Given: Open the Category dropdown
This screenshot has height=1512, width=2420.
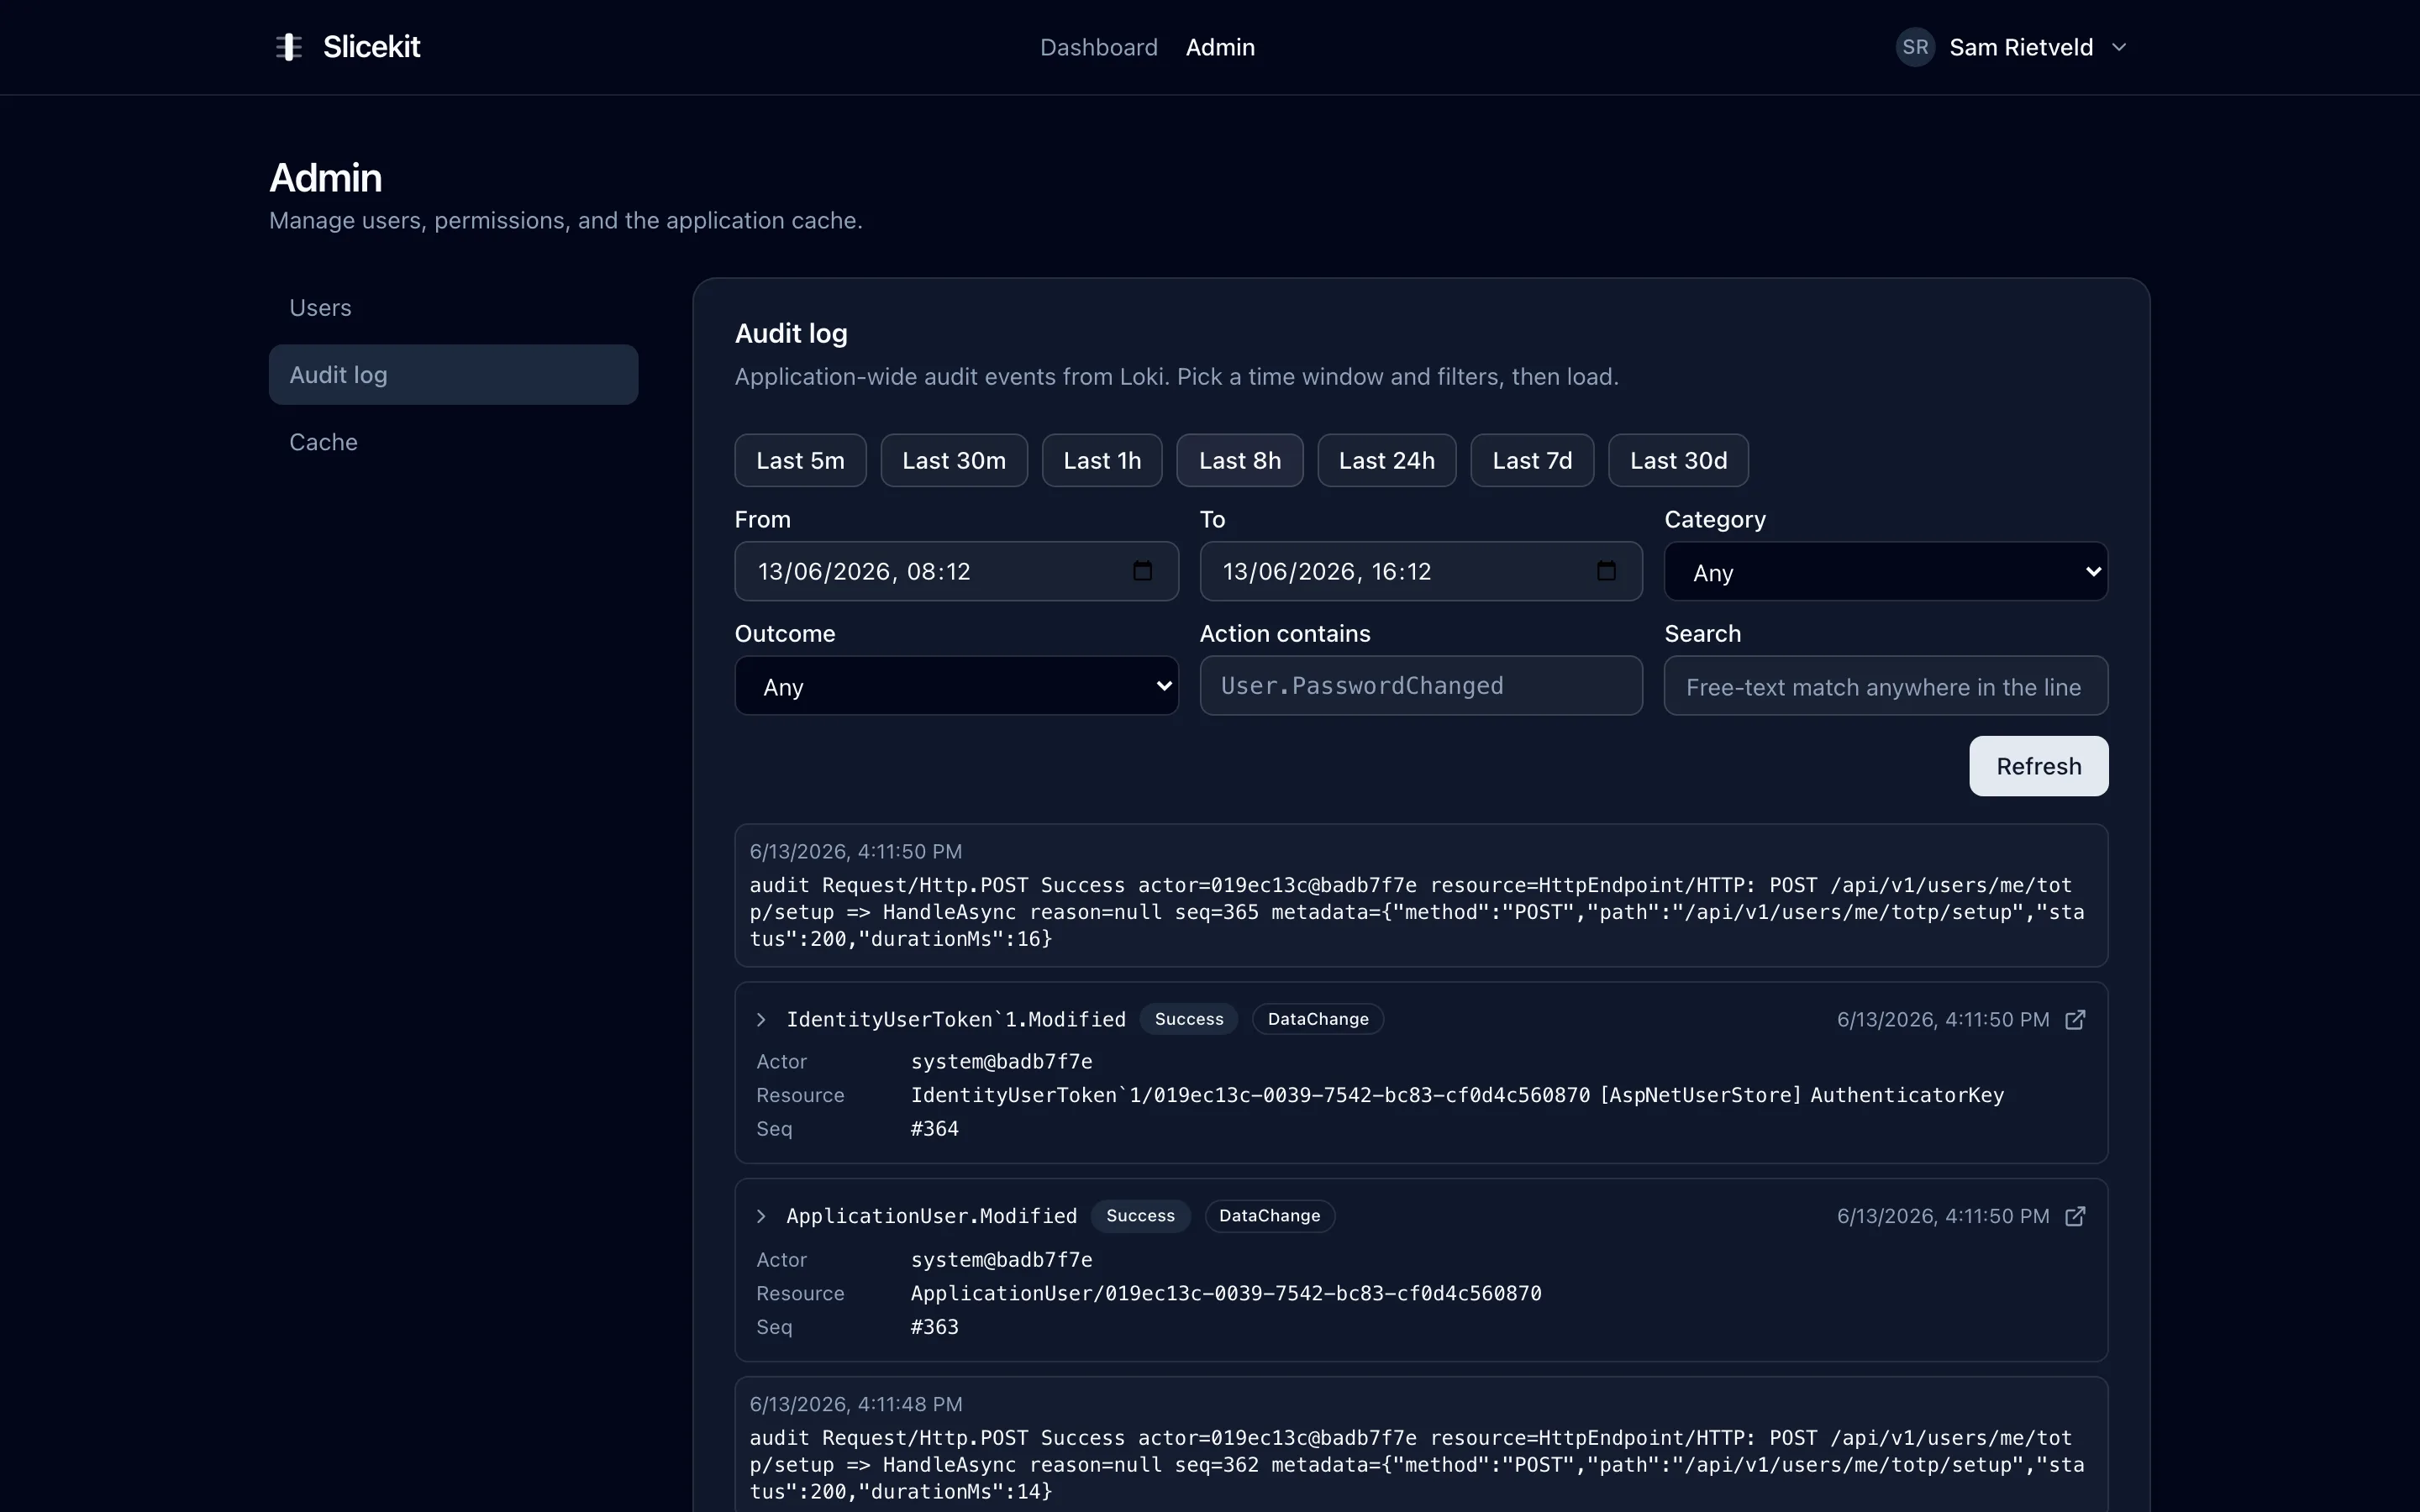Looking at the screenshot, I should click(1886, 572).
